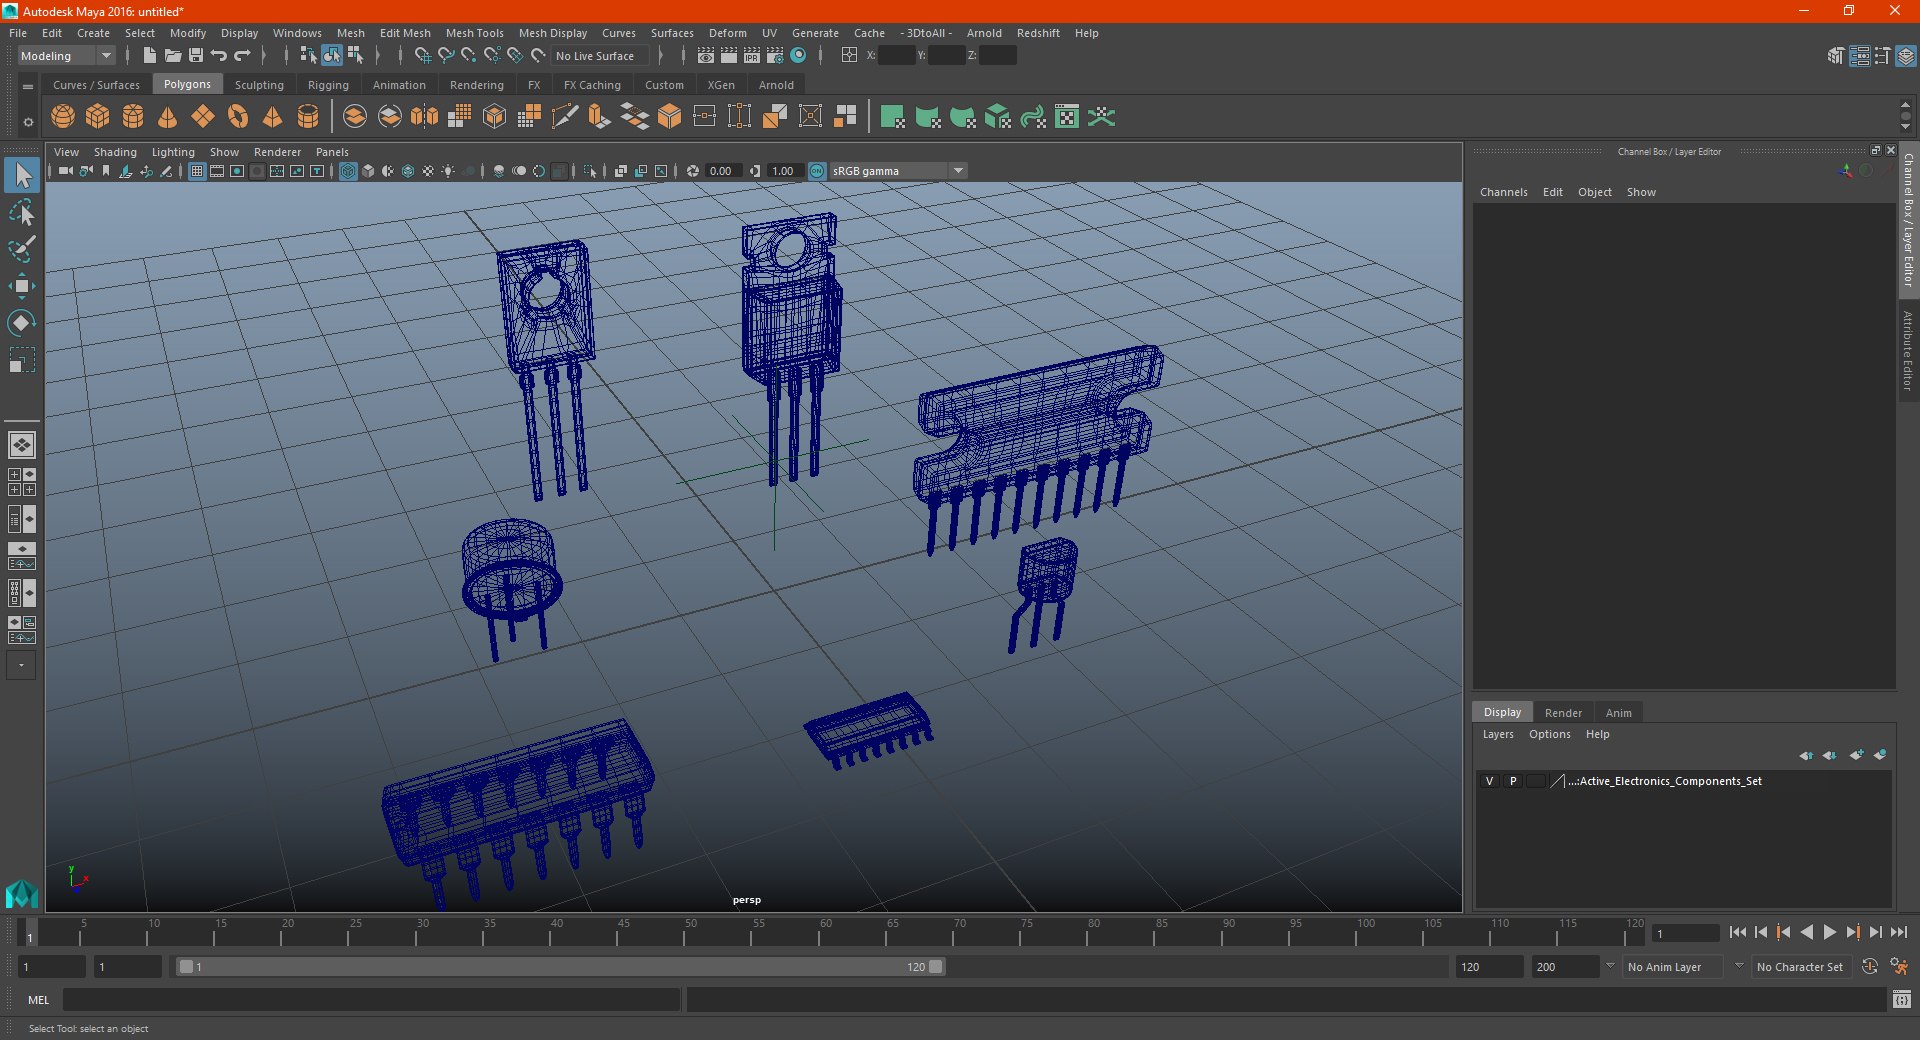Create a polygon plane from the shelf
The image size is (1920, 1040).
[x=203, y=117]
